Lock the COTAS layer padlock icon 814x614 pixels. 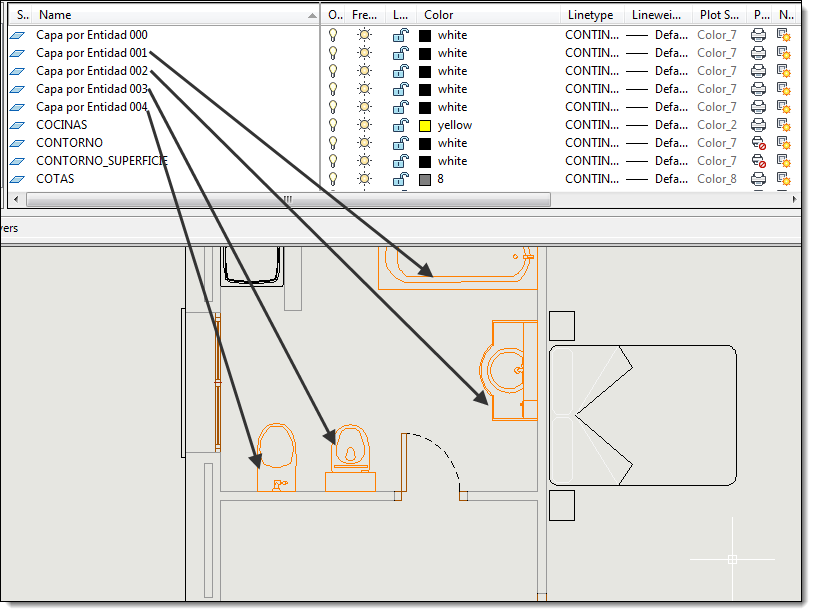[x=400, y=179]
